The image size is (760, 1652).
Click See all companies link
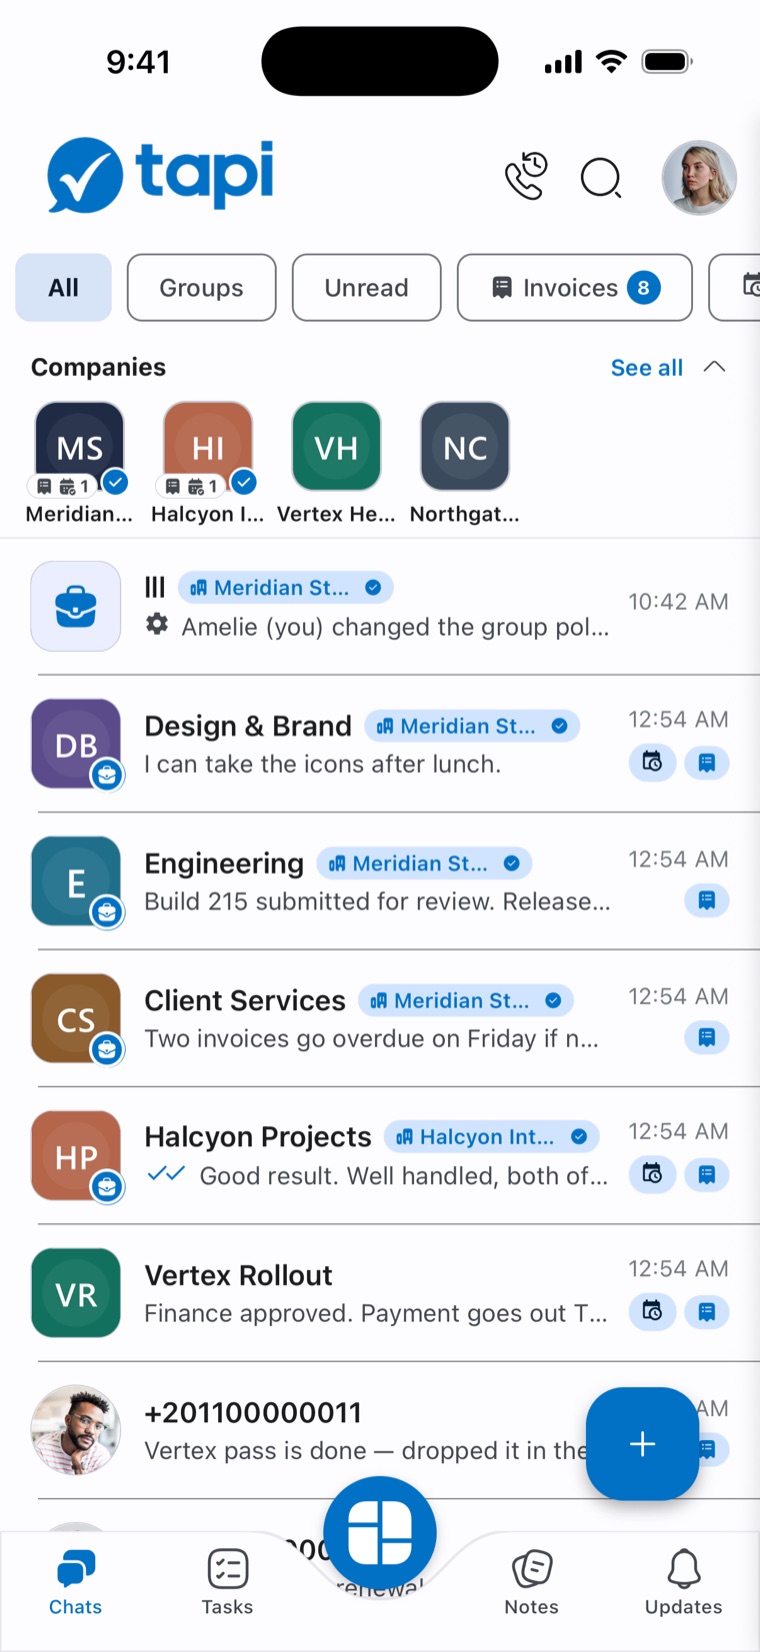(x=646, y=367)
